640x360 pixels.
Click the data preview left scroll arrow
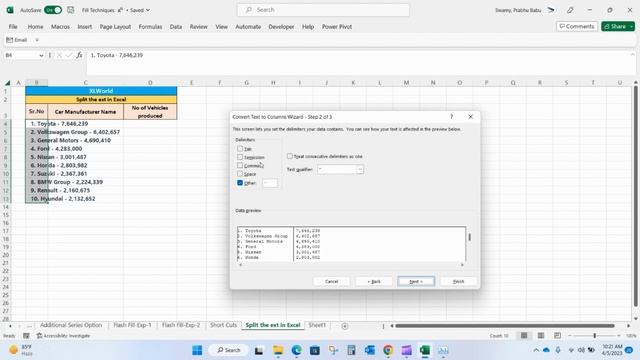[x=240, y=265]
